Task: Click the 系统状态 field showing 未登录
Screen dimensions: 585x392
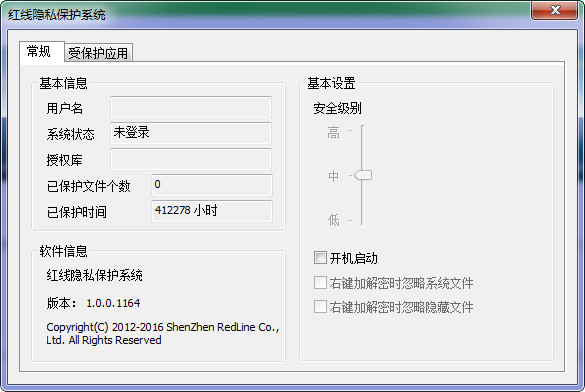Action: [x=191, y=133]
